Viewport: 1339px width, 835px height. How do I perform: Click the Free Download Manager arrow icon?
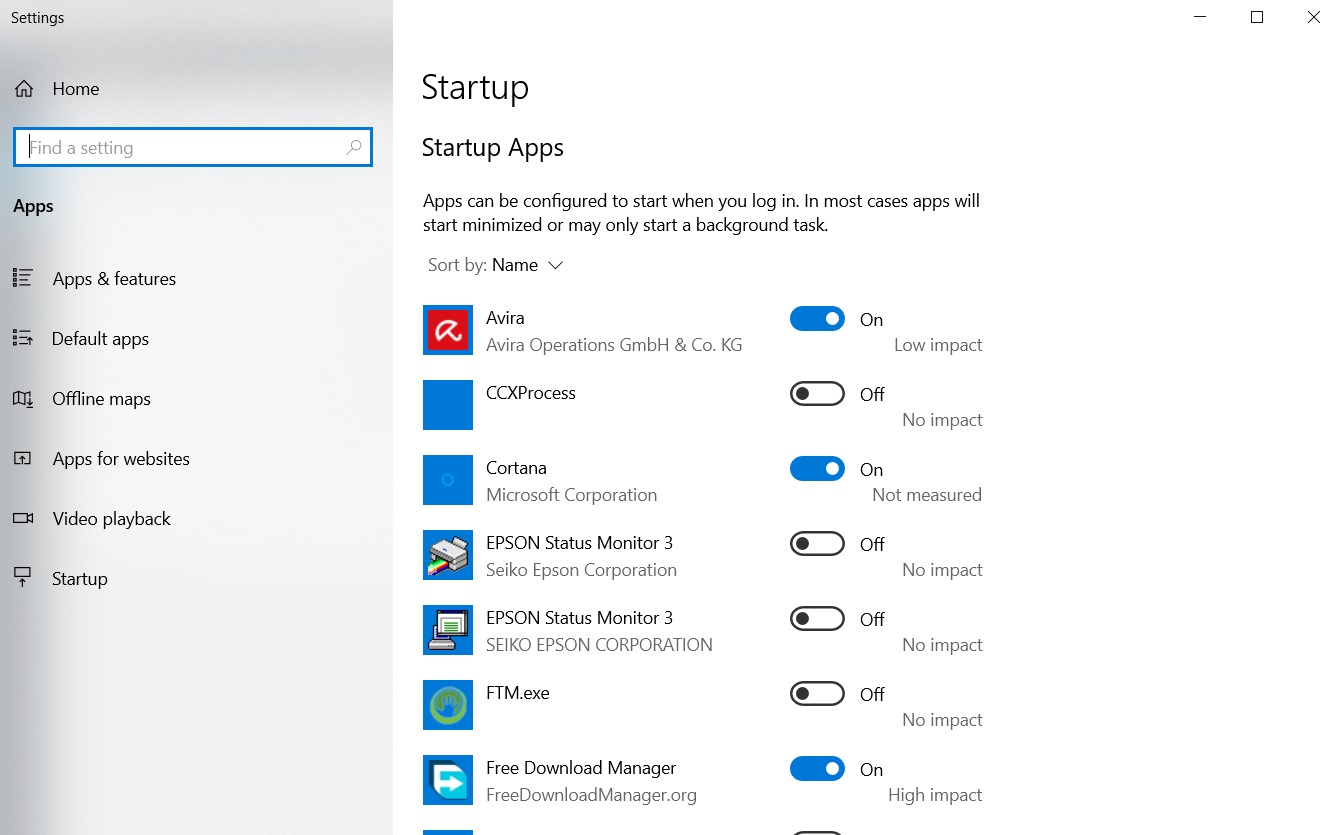(x=448, y=780)
